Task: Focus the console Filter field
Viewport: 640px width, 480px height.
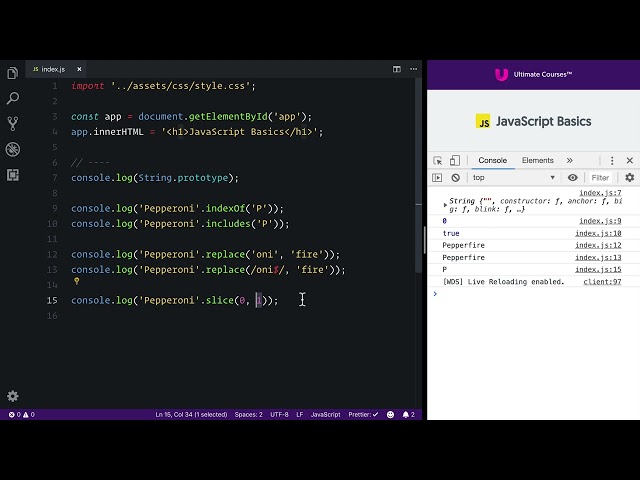Action: 600,178
